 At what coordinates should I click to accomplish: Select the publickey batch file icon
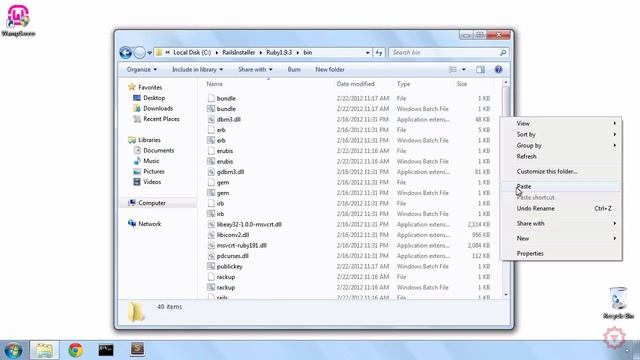click(211, 267)
